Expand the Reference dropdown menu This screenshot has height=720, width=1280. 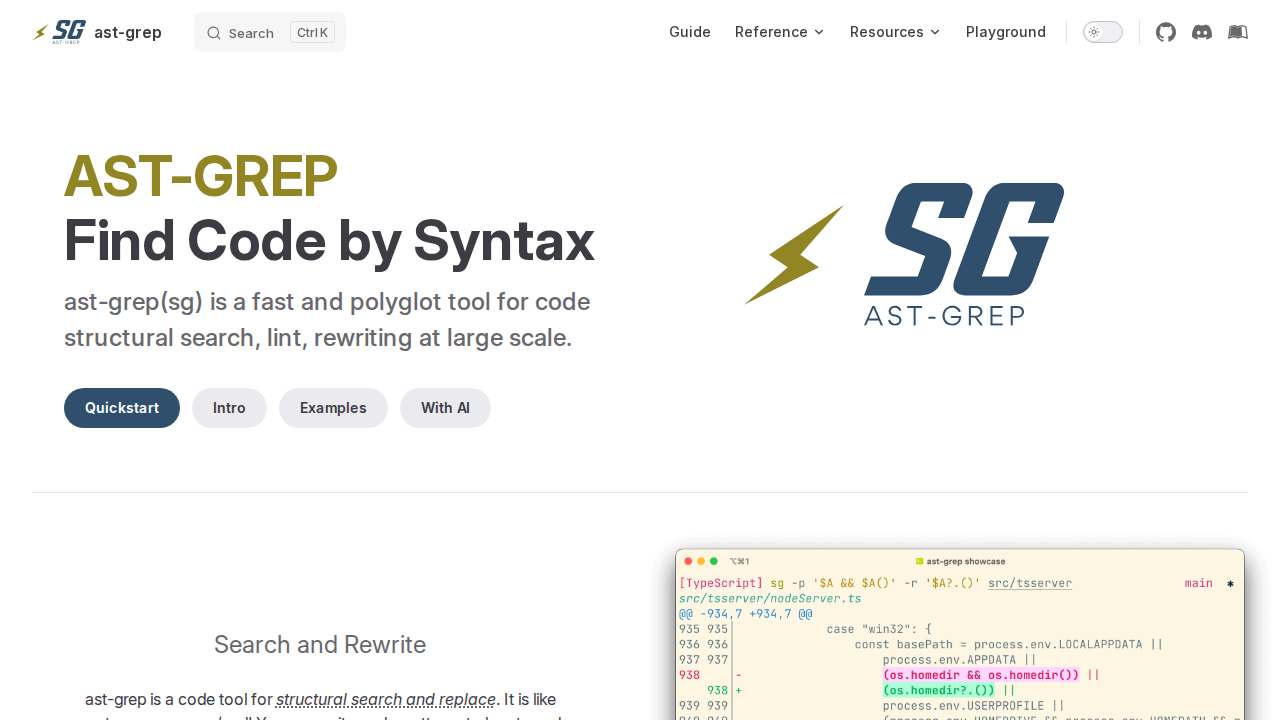tap(779, 32)
